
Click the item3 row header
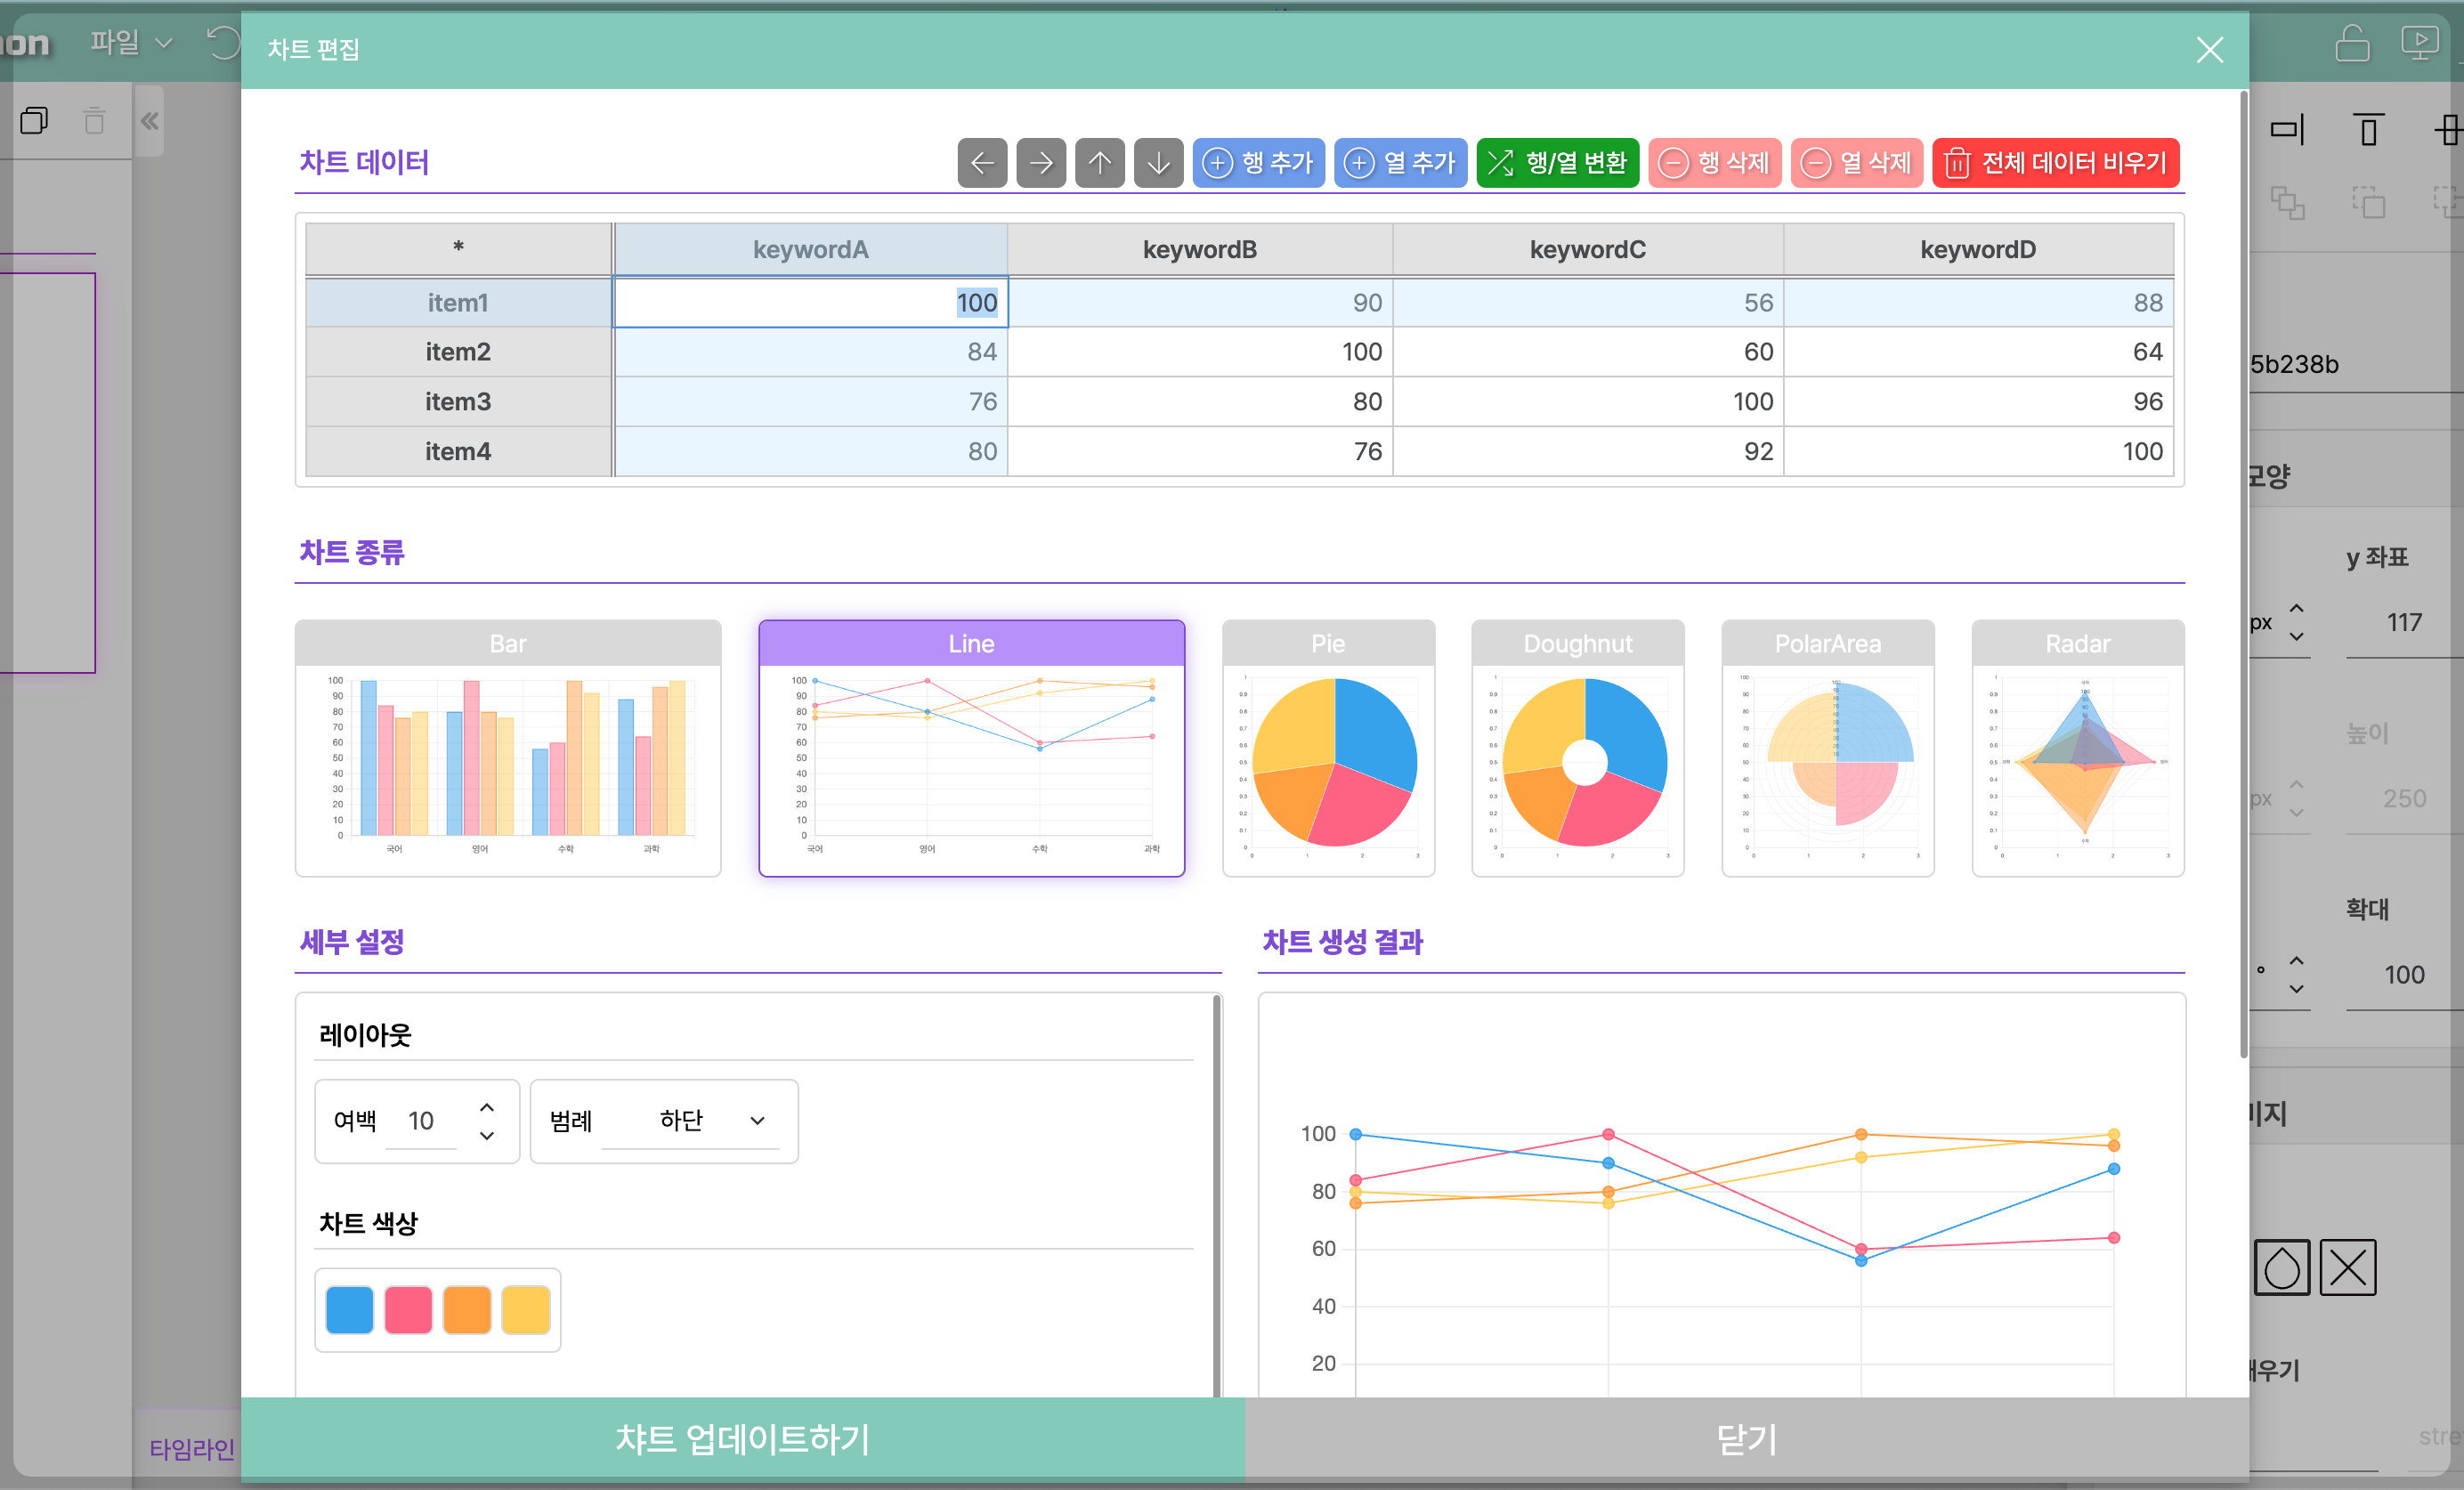click(458, 401)
